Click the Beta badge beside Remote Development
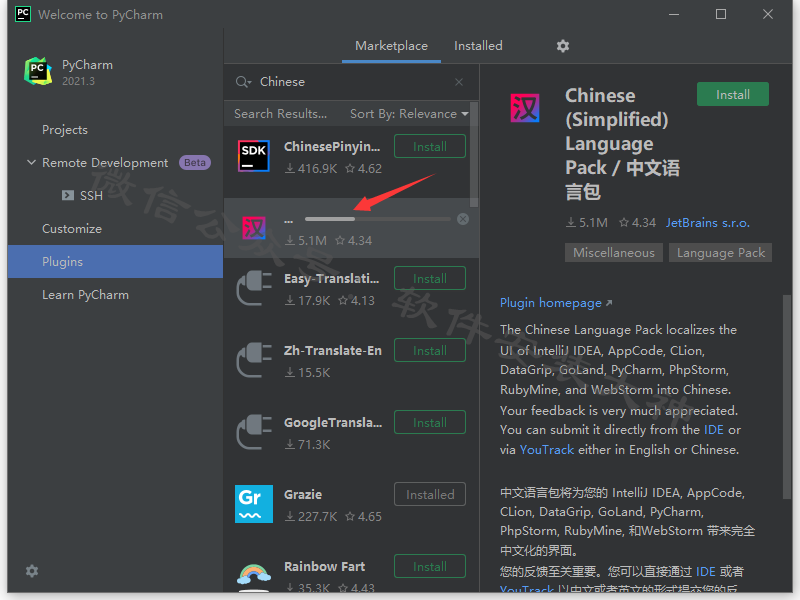This screenshot has width=800, height=600. pos(195,162)
